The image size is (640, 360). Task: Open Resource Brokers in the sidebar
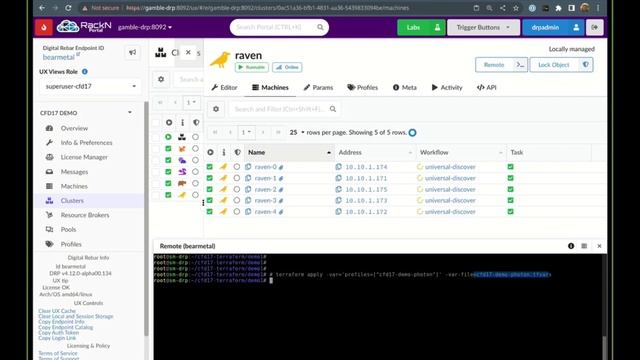[x=84, y=215]
